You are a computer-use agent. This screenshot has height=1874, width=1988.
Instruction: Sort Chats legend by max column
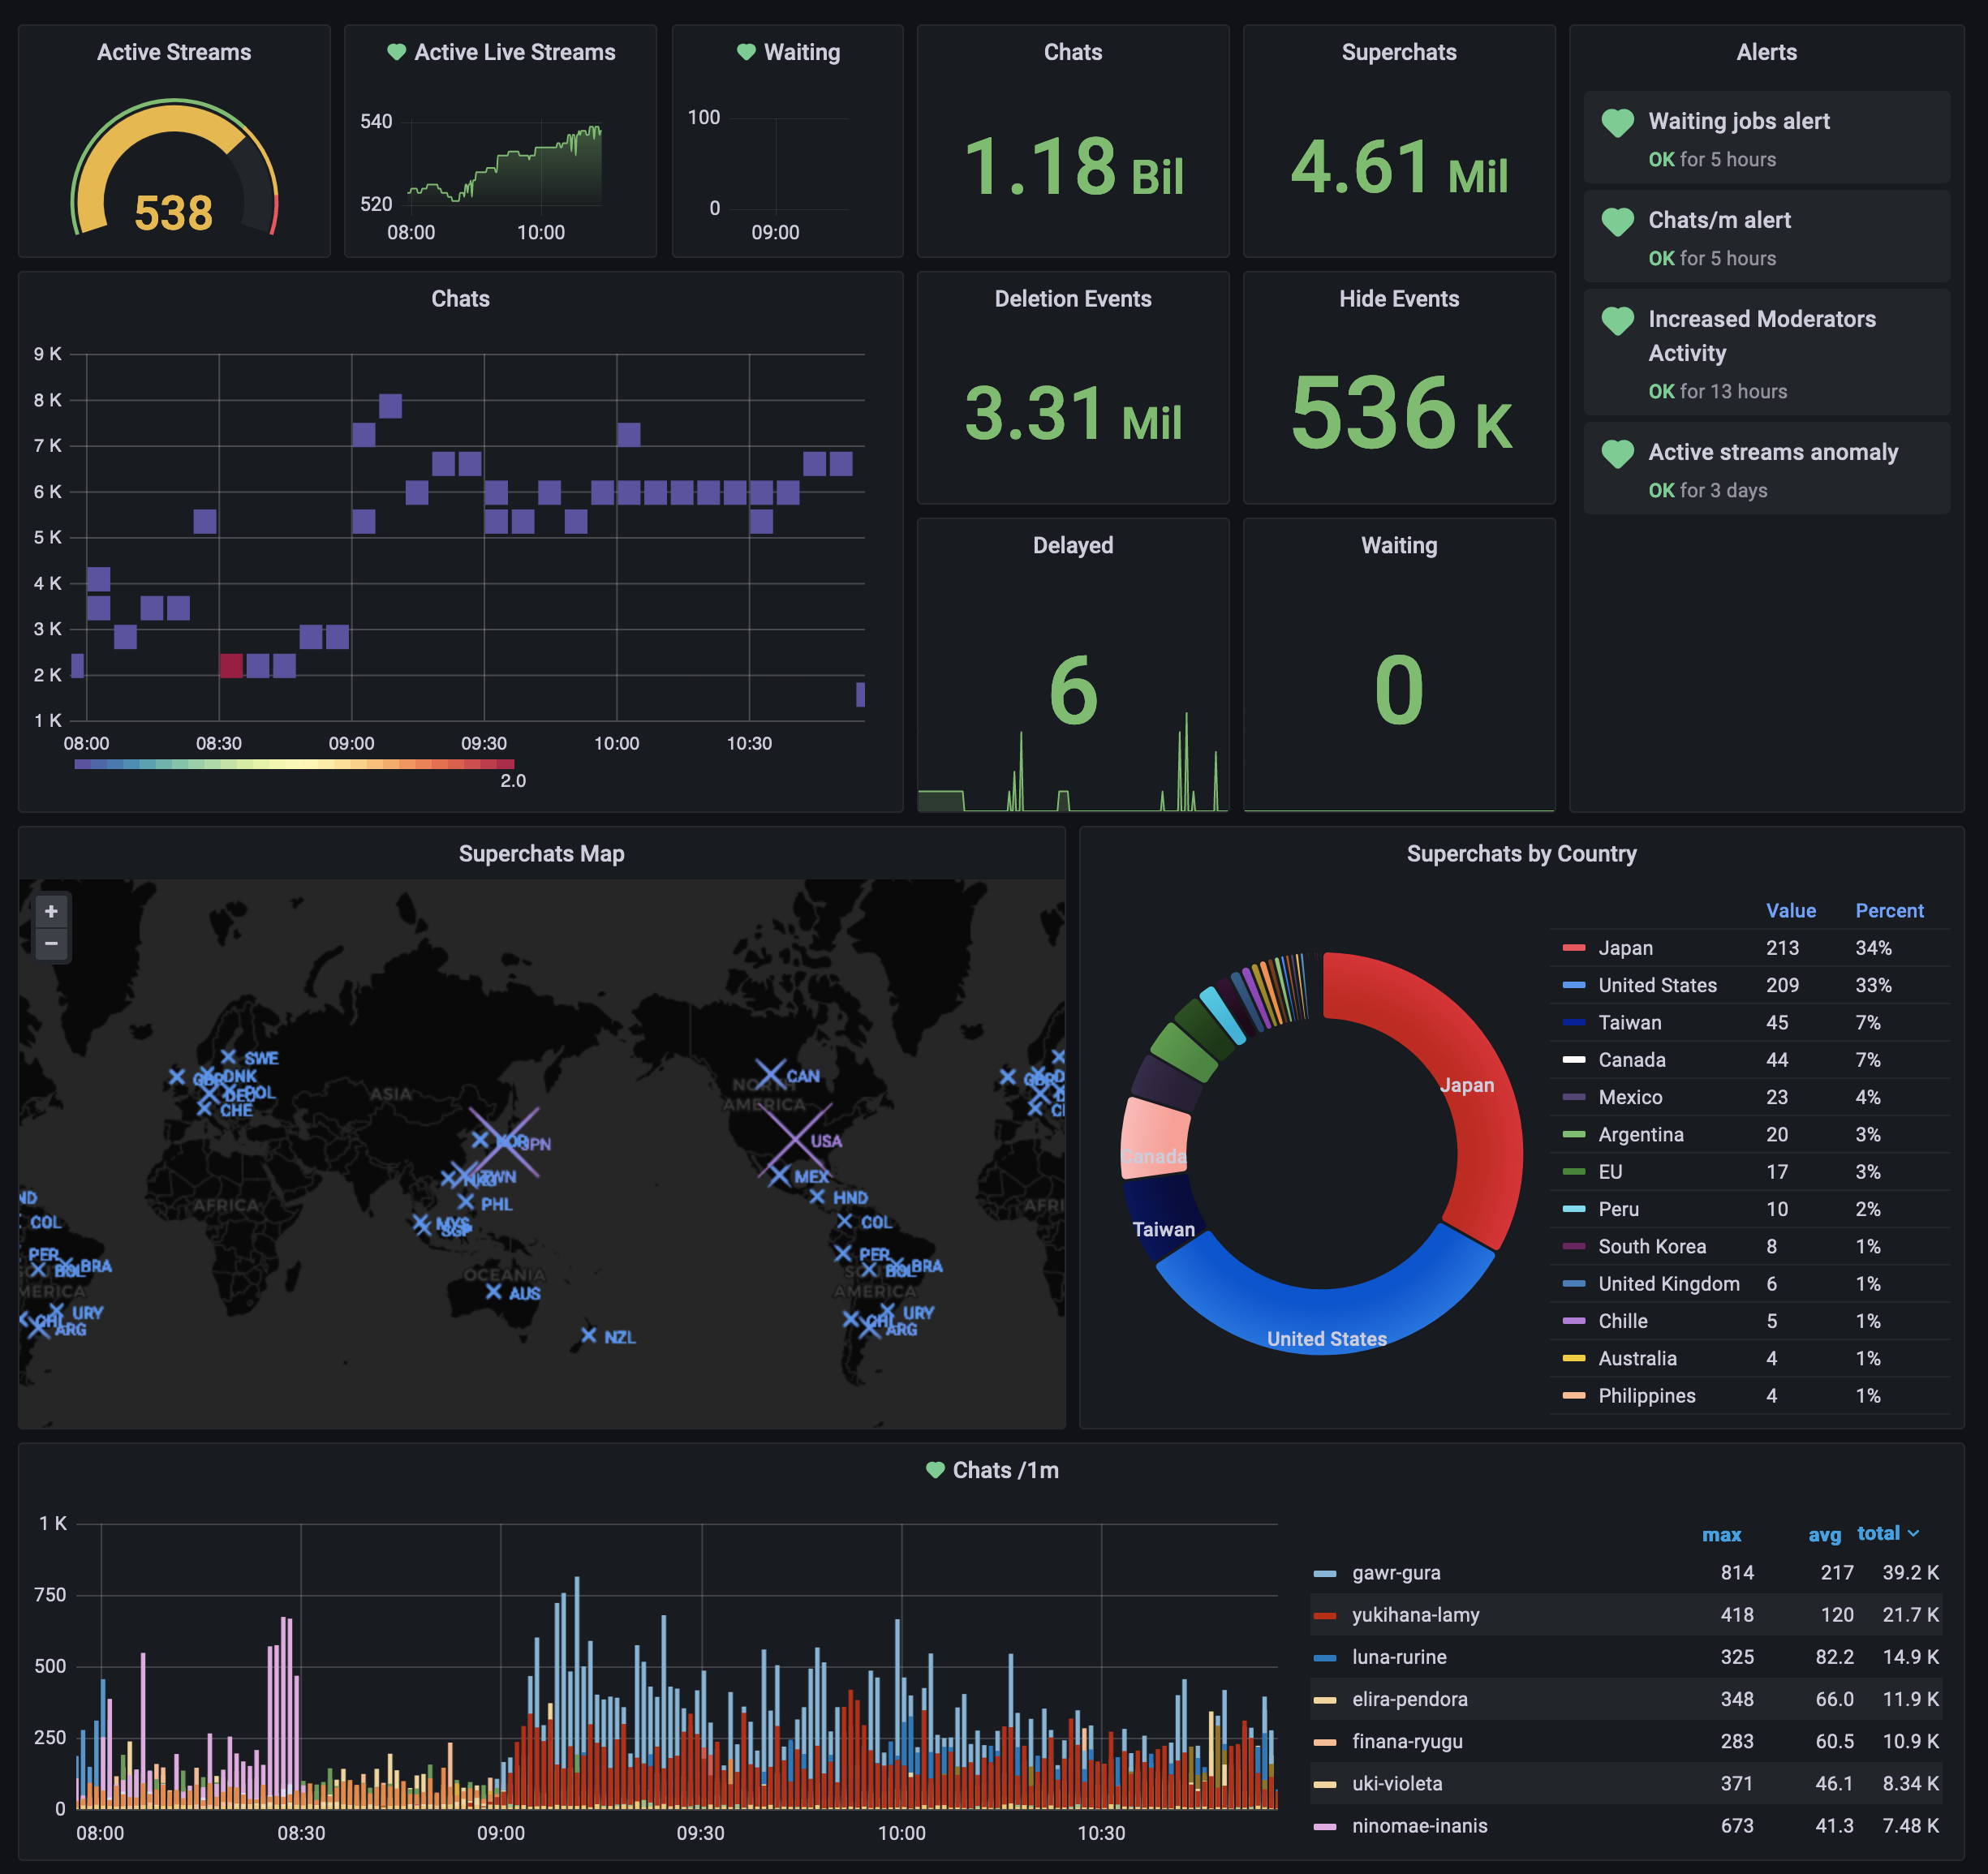pos(1721,1534)
